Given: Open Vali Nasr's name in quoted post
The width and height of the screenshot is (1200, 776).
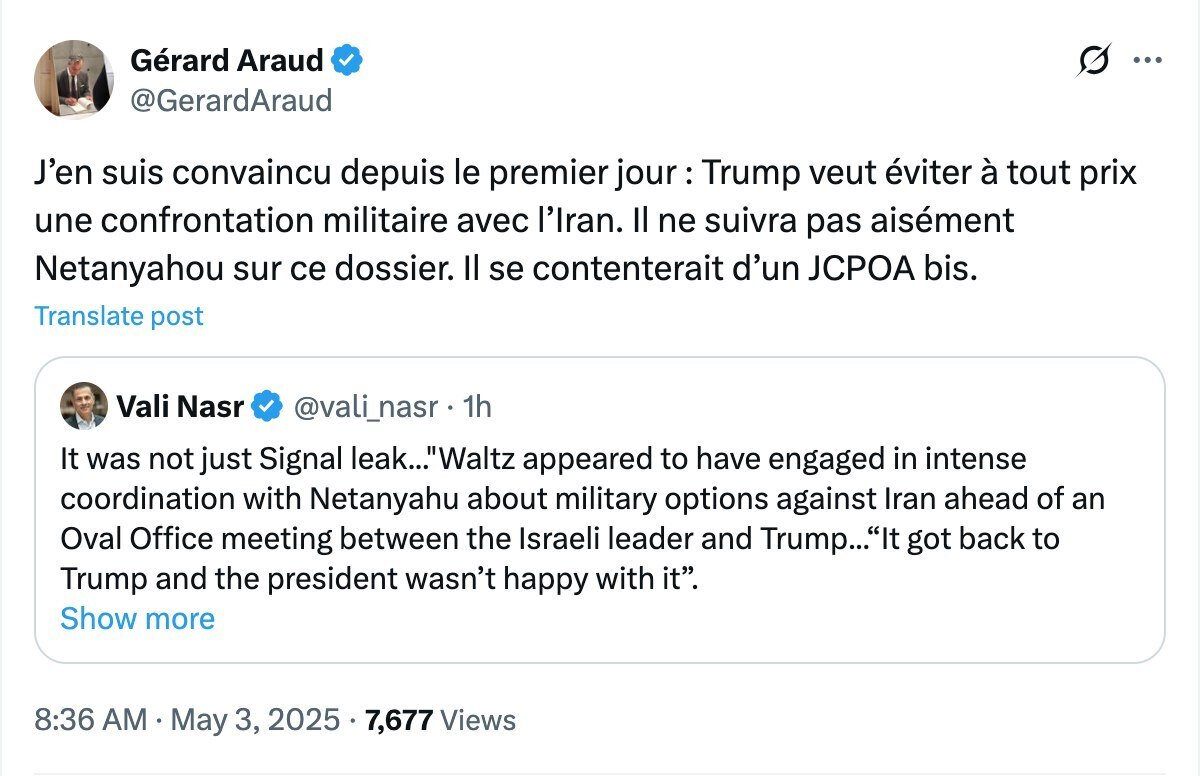Looking at the screenshot, I should pyautogui.click(x=181, y=406).
